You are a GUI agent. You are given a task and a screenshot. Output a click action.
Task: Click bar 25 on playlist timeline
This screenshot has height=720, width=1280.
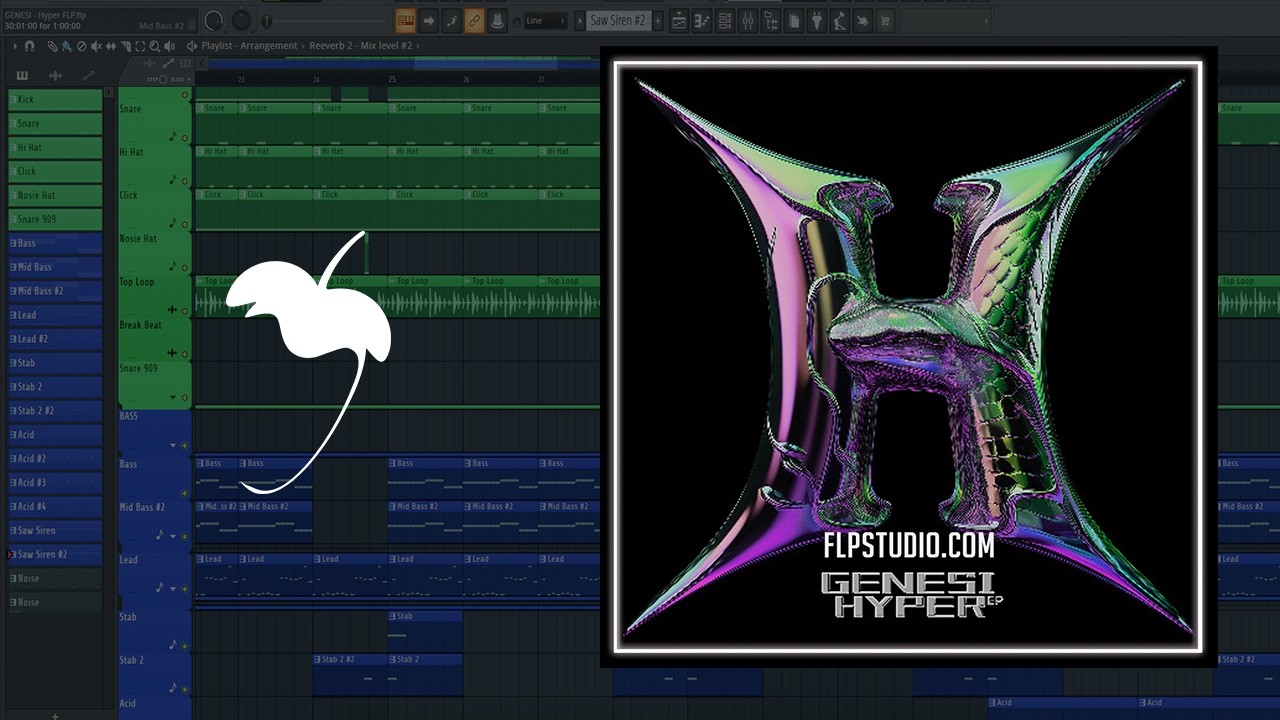(392, 80)
